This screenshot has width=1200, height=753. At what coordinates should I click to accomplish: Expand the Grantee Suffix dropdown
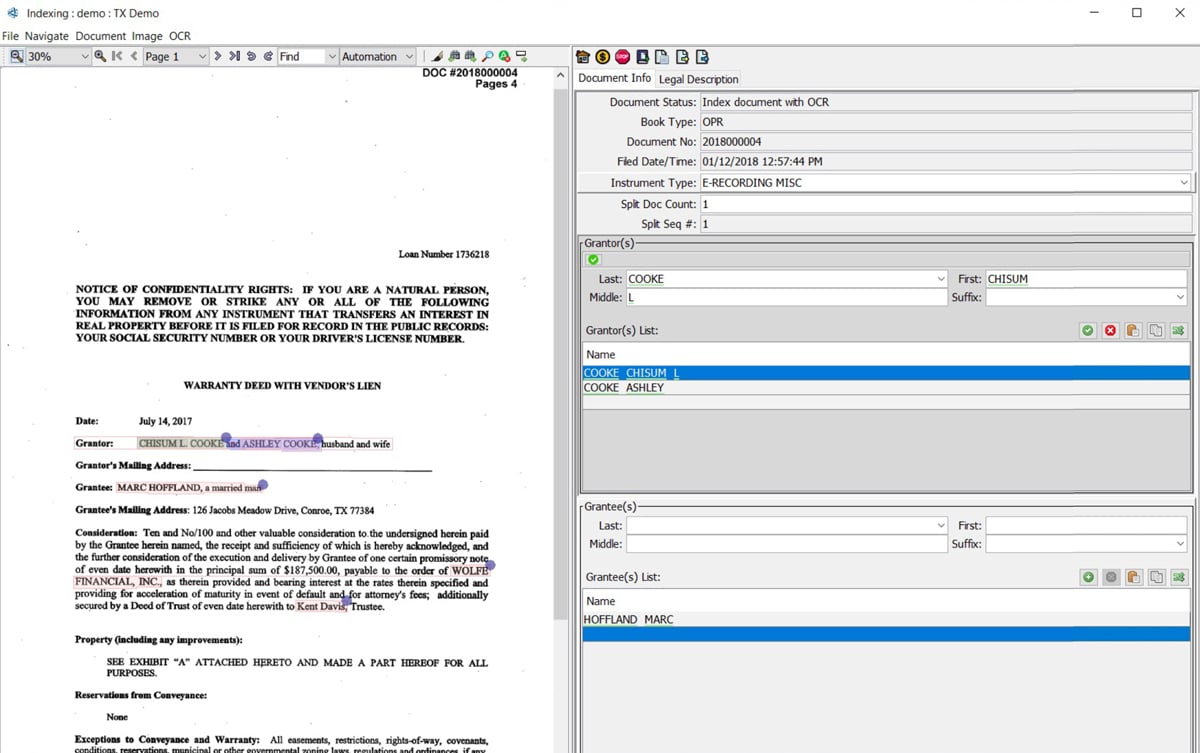[x=1181, y=544]
